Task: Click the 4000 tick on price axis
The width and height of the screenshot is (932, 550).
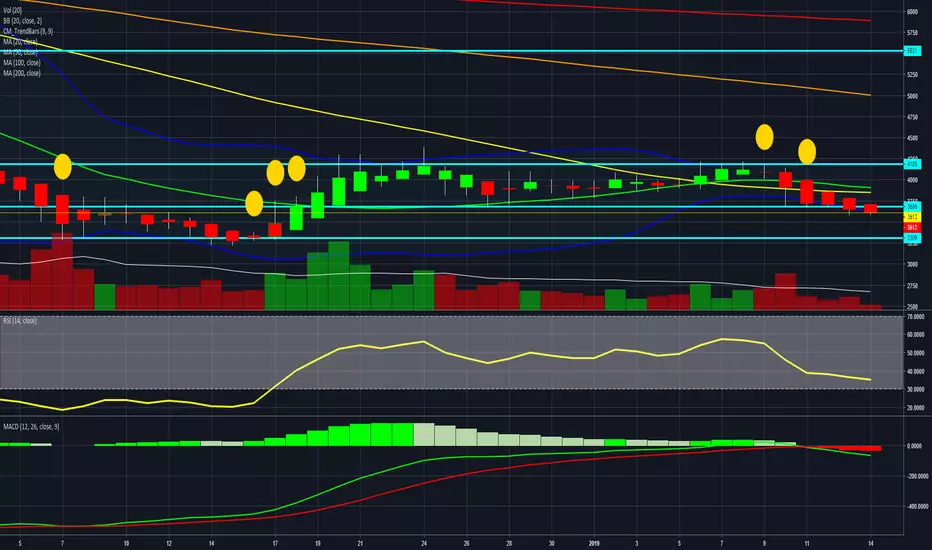Action: click(912, 180)
